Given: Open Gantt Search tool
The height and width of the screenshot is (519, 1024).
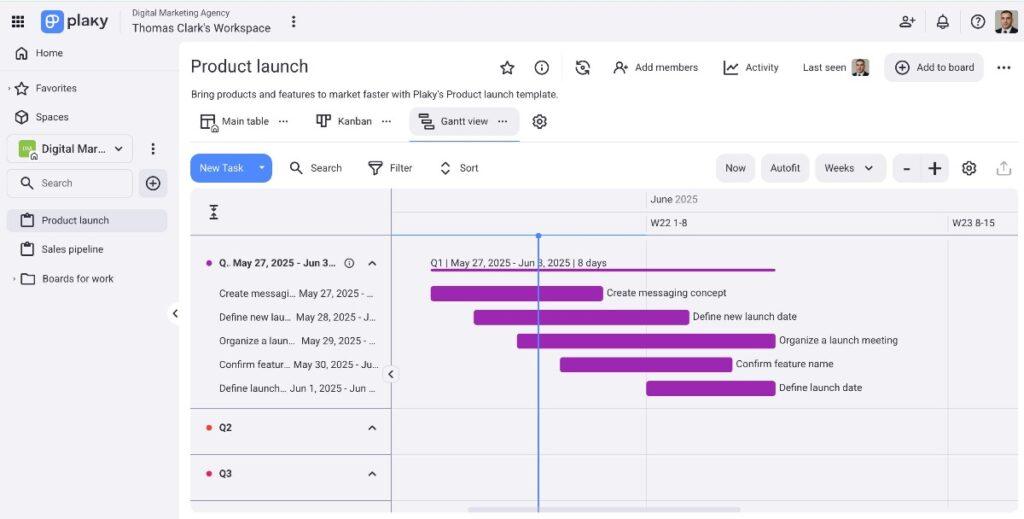Looking at the screenshot, I should click(x=316, y=168).
